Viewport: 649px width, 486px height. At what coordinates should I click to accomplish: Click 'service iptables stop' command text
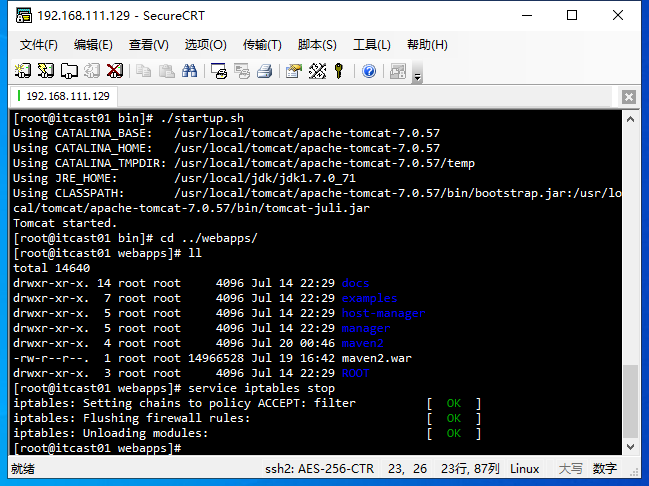coord(261,388)
